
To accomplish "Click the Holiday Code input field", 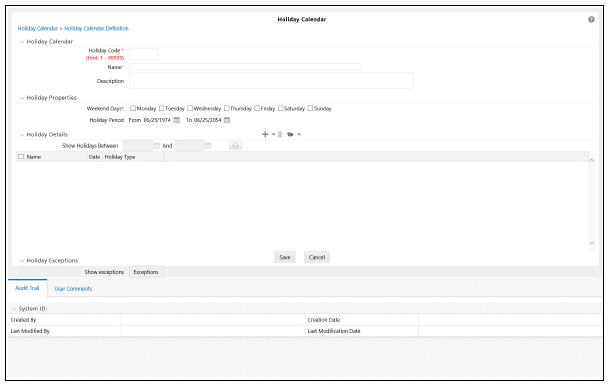I will point(144,54).
